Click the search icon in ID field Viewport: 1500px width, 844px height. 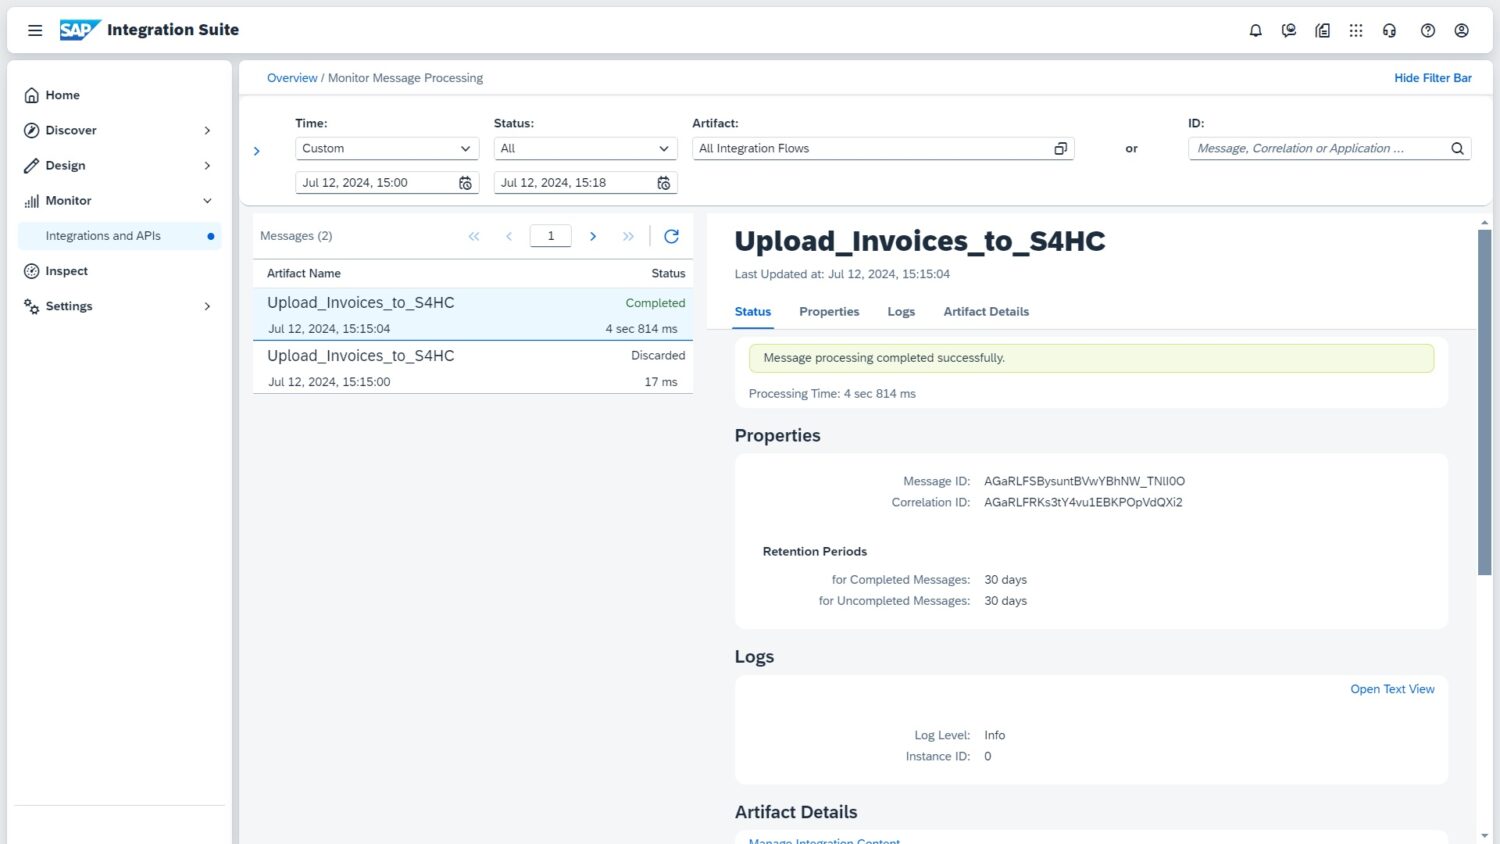point(1457,149)
